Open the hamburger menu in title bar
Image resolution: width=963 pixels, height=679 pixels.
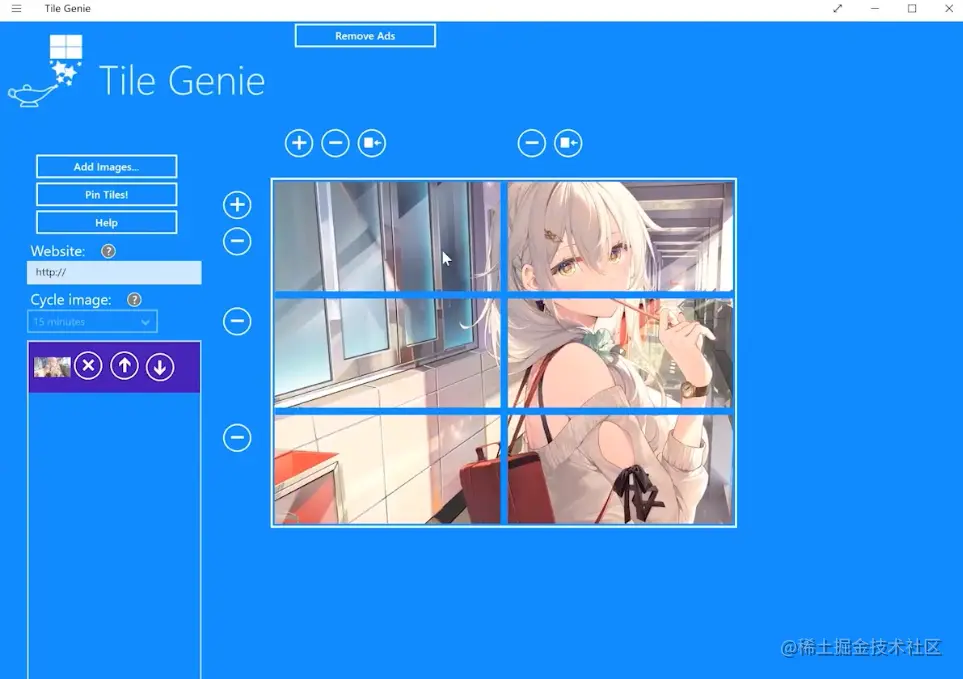pyautogui.click(x=17, y=9)
